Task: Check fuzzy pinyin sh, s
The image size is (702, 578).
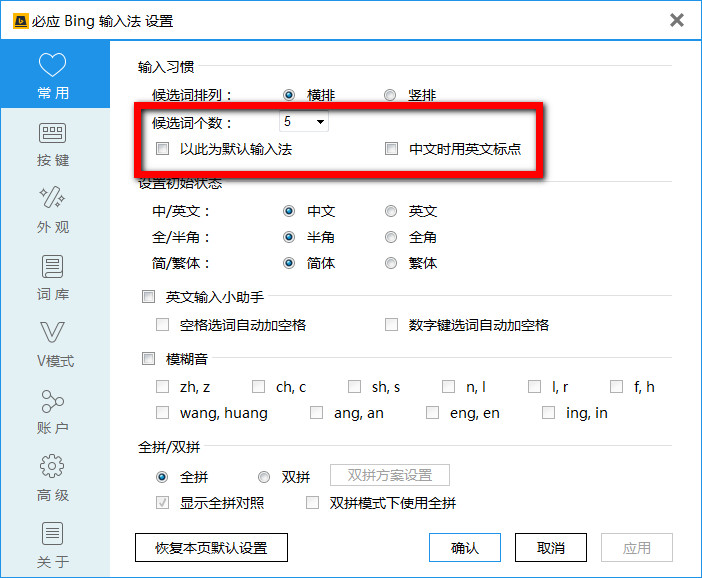Action: (355, 386)
